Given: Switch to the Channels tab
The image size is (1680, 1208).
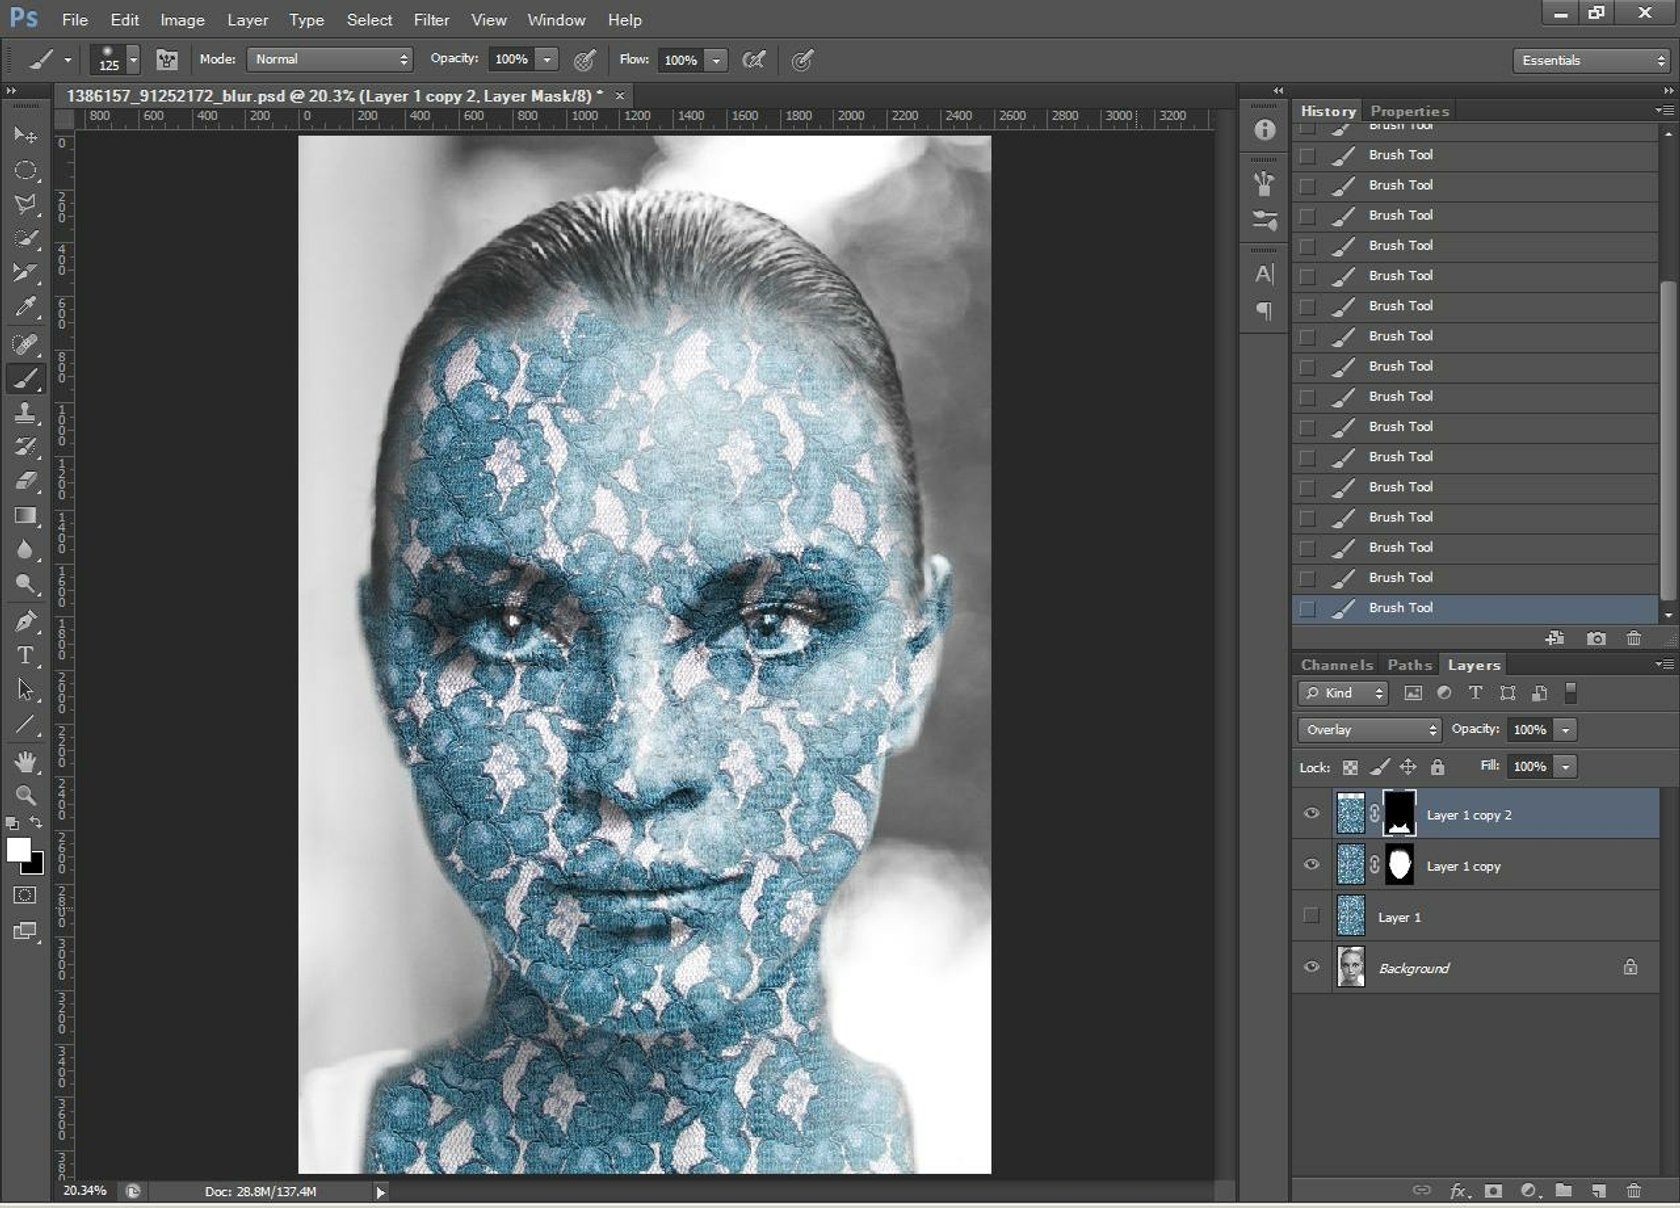Looking at the screenshot, I should pos(1336,663).
